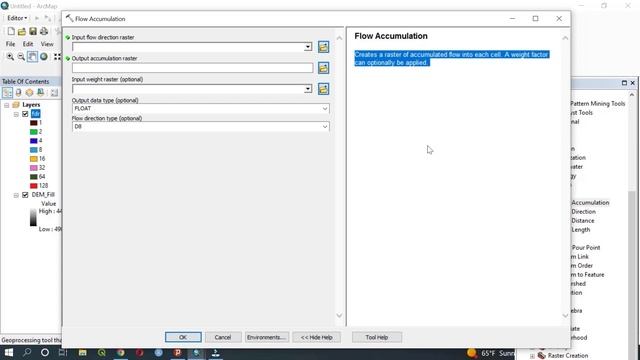Screen dimensions: 640x360
Task: Switch TOC to List By Selection
Action: tap(40, 93)
